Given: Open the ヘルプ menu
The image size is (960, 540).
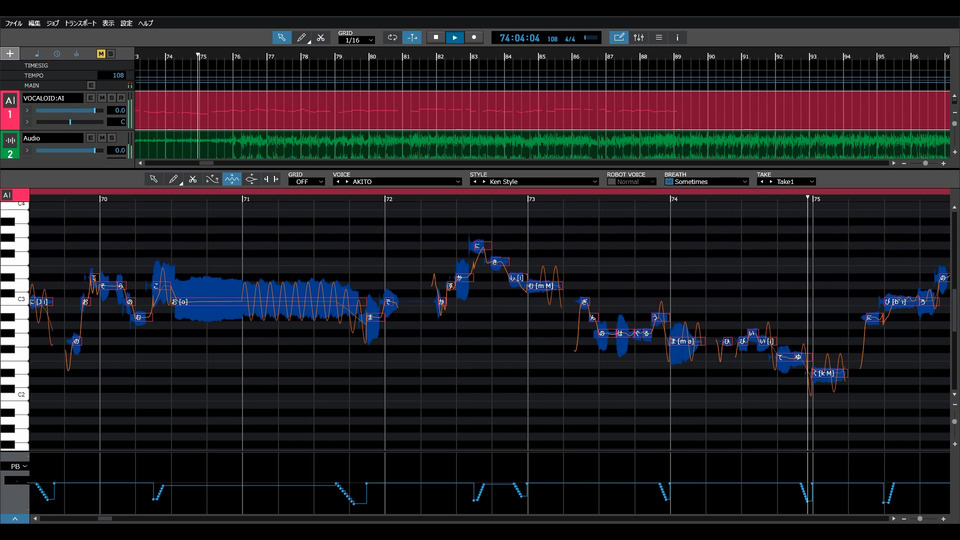Looking at the screenshot, I should pyautogui.click(x=146, y=23).
